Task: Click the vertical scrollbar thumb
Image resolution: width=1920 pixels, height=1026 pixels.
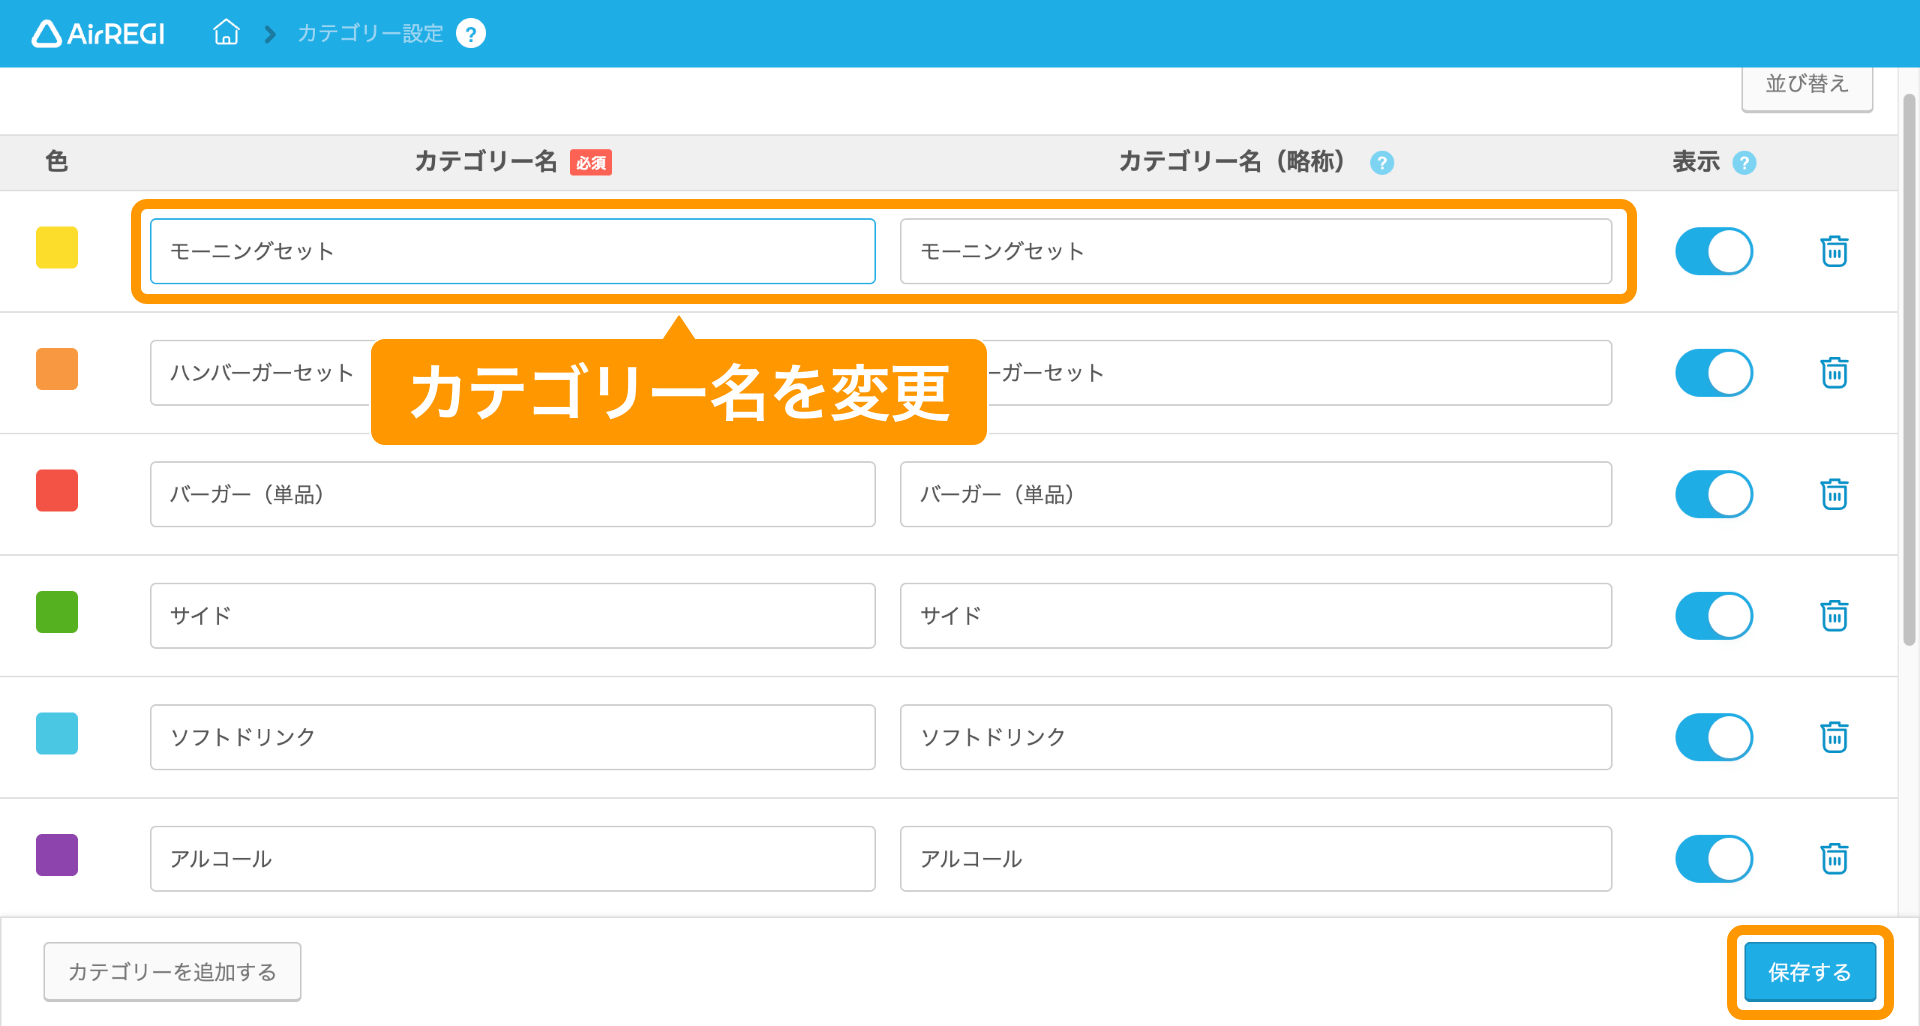Action: click(x=1909, y=370)
